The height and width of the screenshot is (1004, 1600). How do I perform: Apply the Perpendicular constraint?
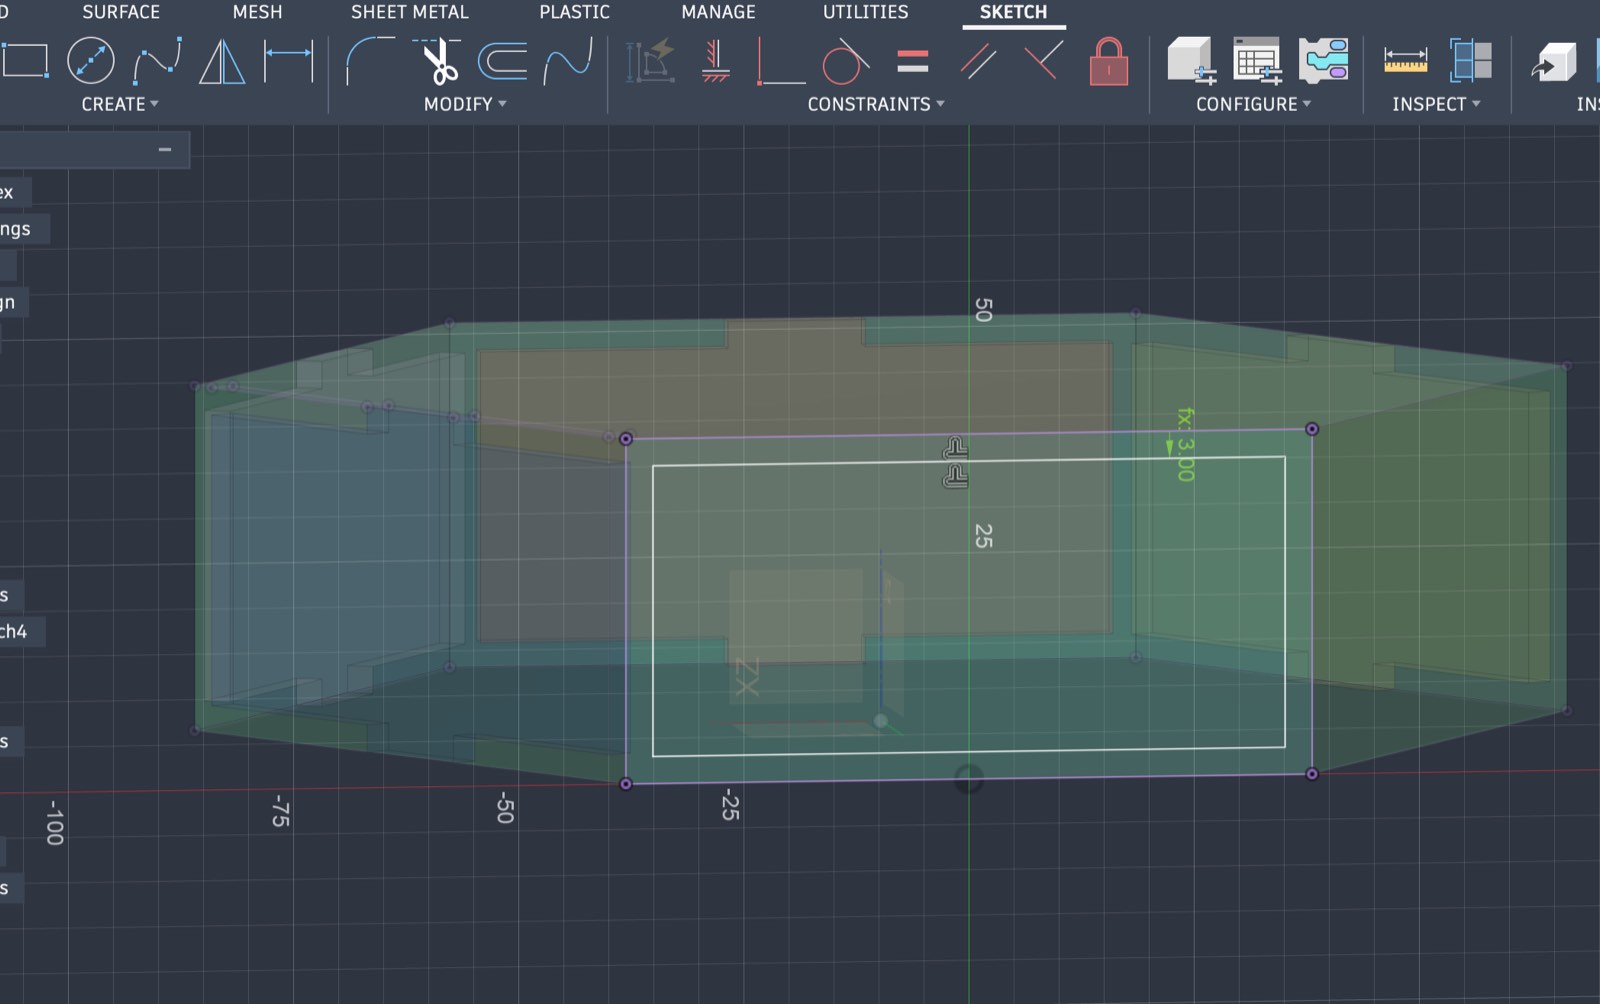(x=1043, y=60)
